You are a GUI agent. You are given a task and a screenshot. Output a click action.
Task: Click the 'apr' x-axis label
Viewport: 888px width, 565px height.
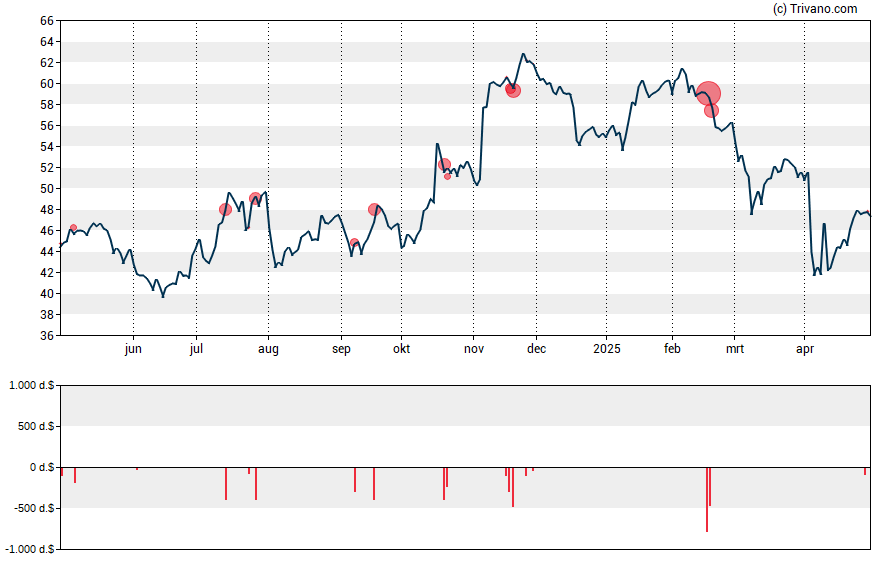click(805, 349)
